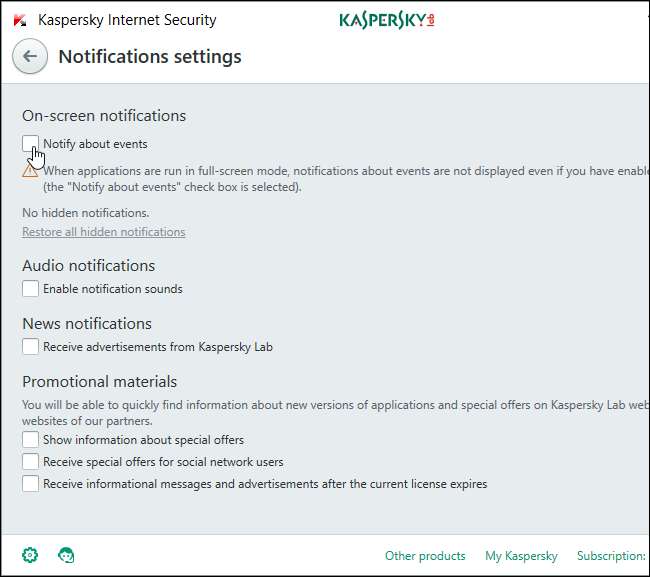Click the orange warning triangle icon
The width and height of the screenshot is (650, 577).
click(x=30, y=171)
